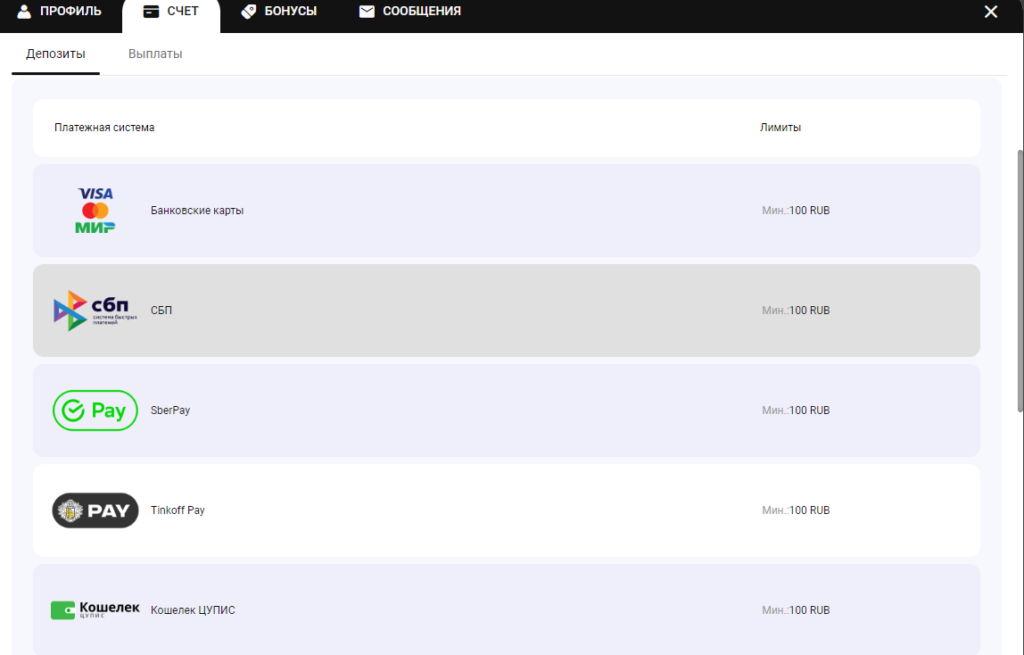Click the Лимиты column header
The height and width of the screenshot is (655, 1024).
point(780,127)
